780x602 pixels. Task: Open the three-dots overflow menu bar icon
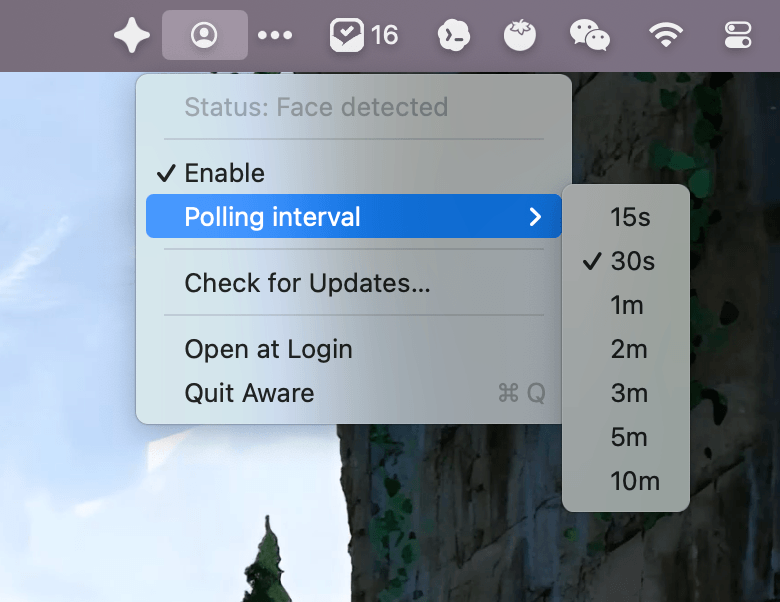tap(275, 36)
